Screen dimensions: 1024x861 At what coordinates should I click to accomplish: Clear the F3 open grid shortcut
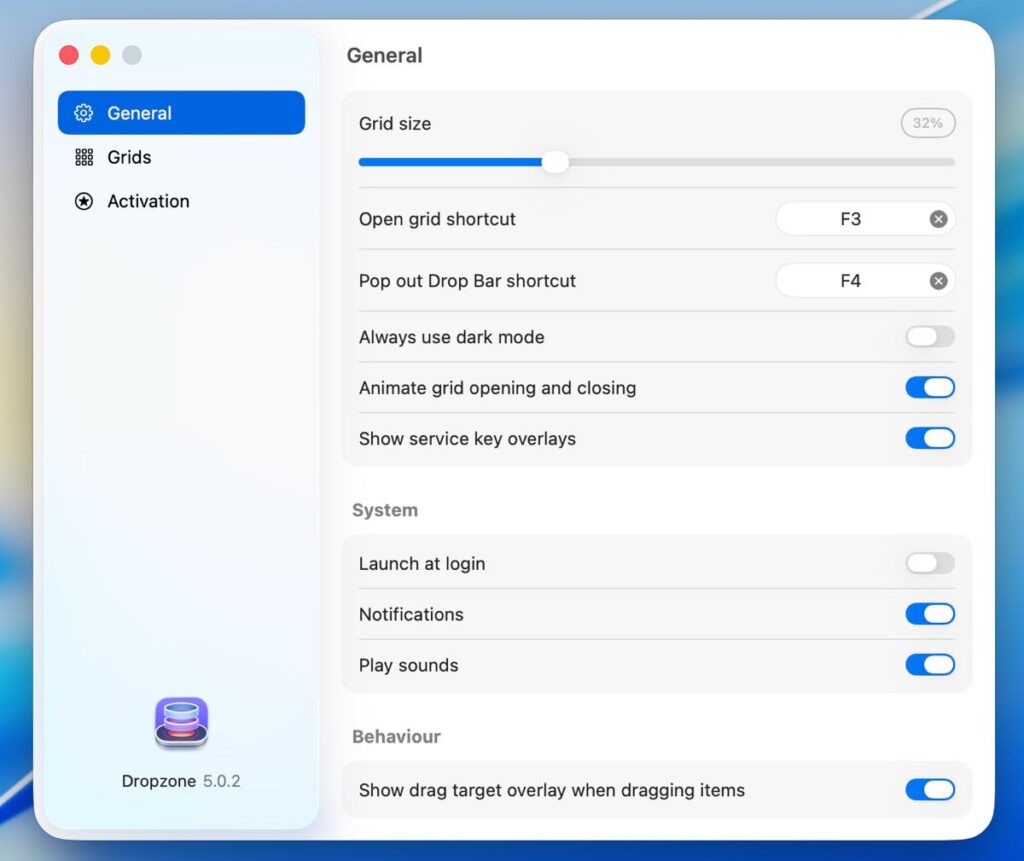click(x=938, y=219)
